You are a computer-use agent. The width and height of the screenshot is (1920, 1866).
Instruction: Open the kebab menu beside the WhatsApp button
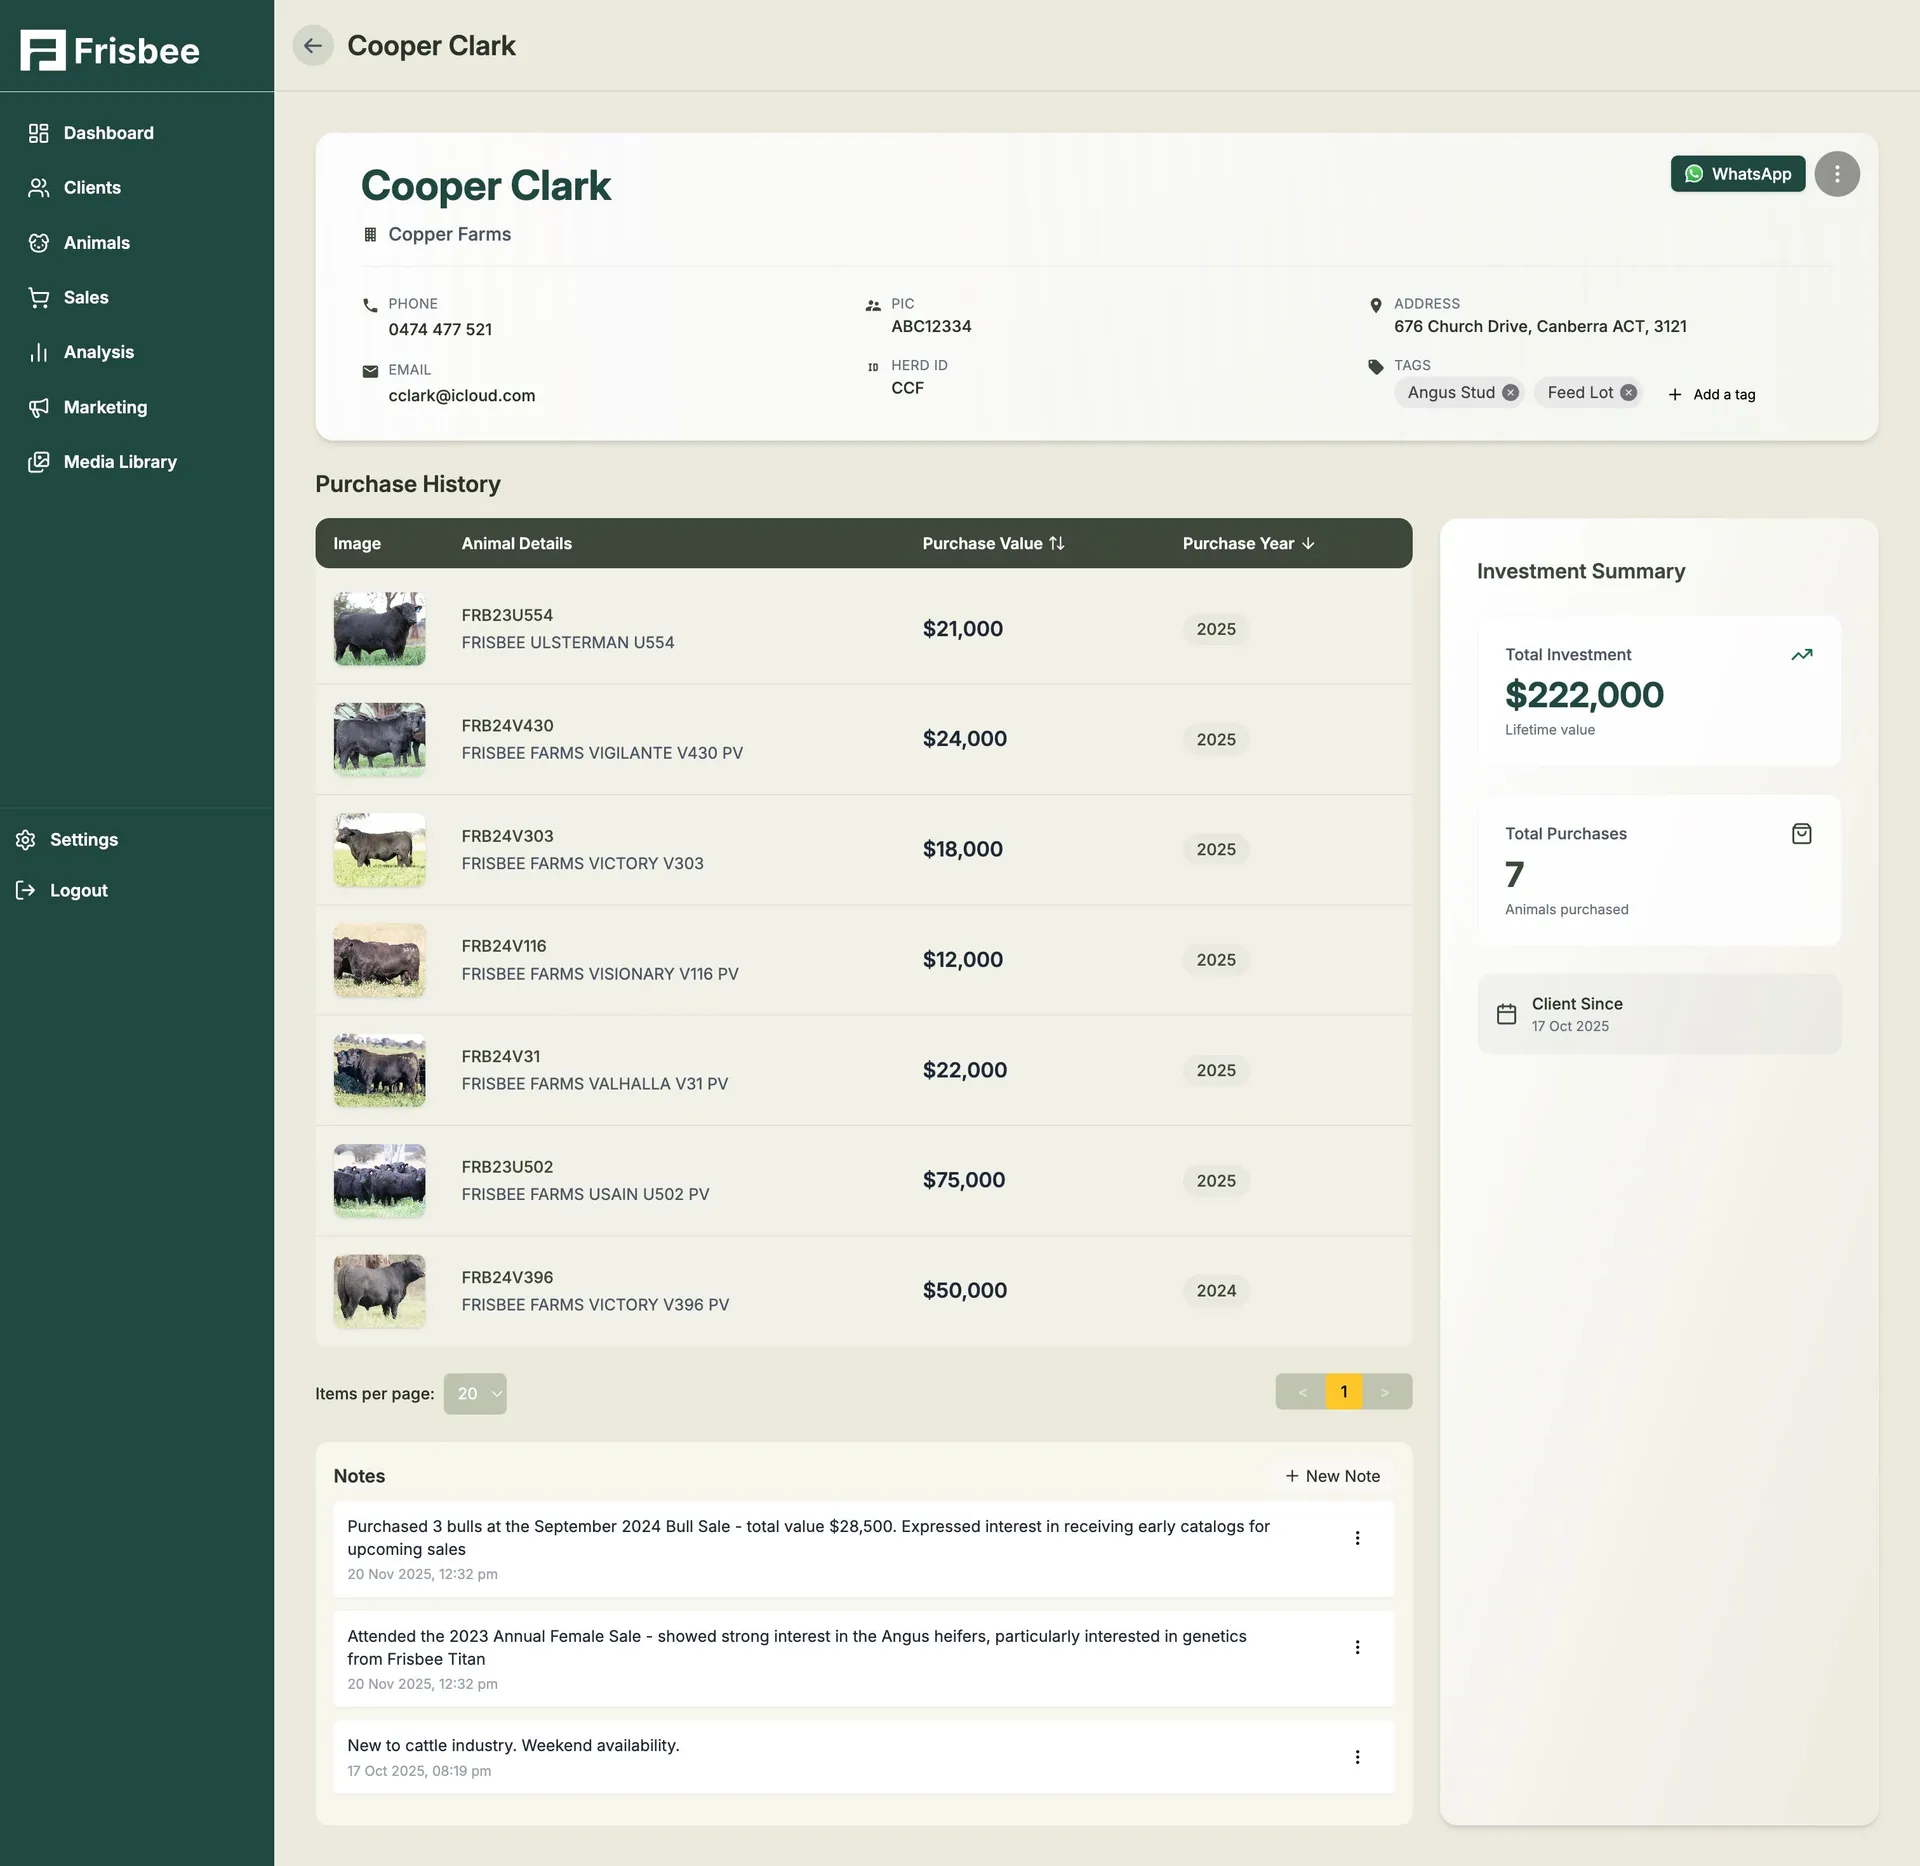point(1838,173)
